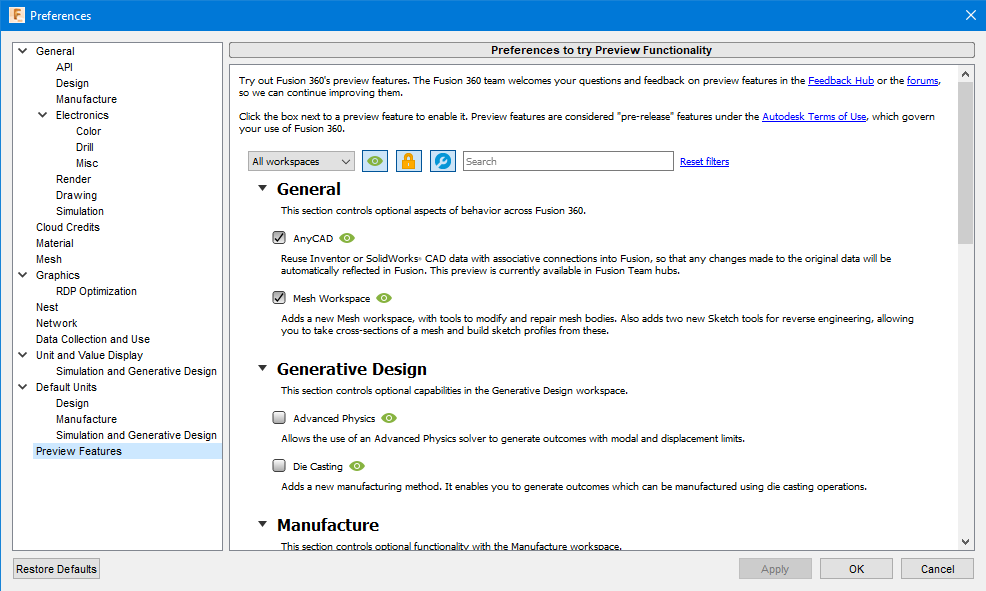Image resolution: width=986 pixels, height=591 pixels.
Task: Select Drill under Electronics
Action: (x=85, y=147)
